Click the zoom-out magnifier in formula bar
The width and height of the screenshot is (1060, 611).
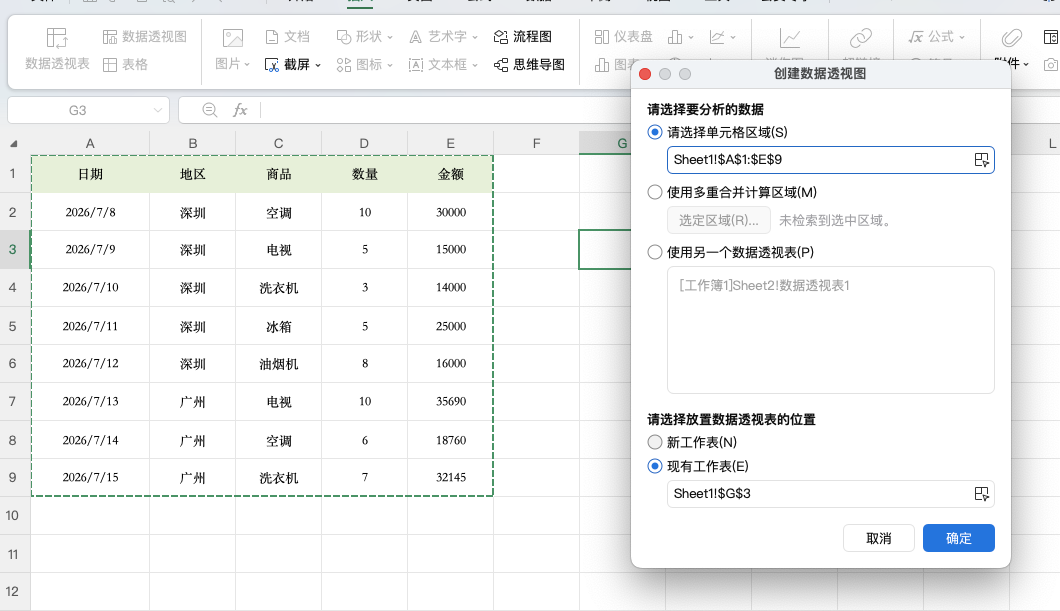click(x=210, y=109)
